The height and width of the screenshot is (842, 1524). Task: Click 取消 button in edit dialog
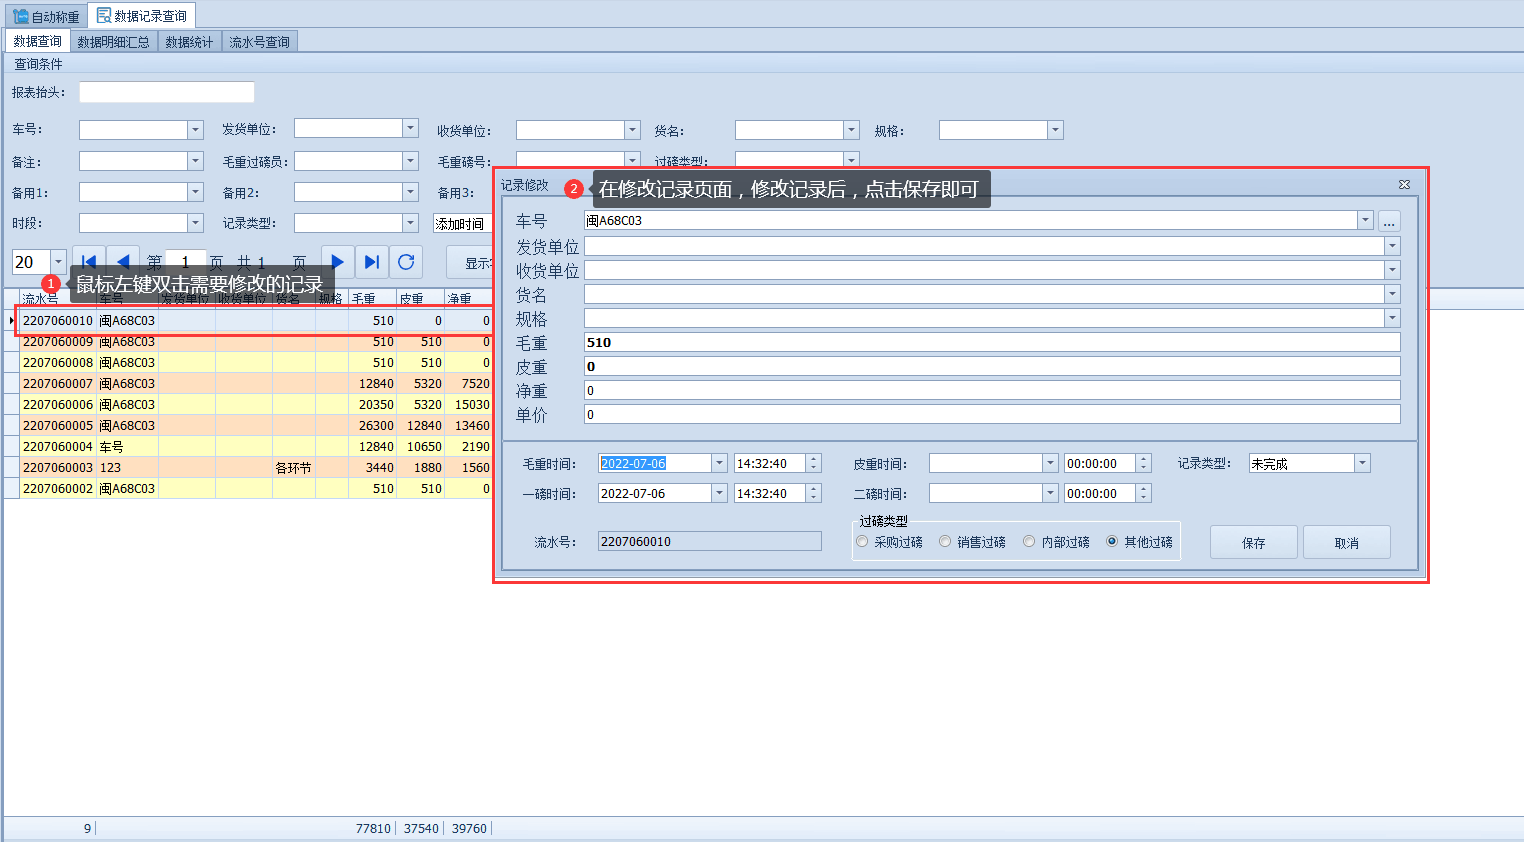(1347, 542)
